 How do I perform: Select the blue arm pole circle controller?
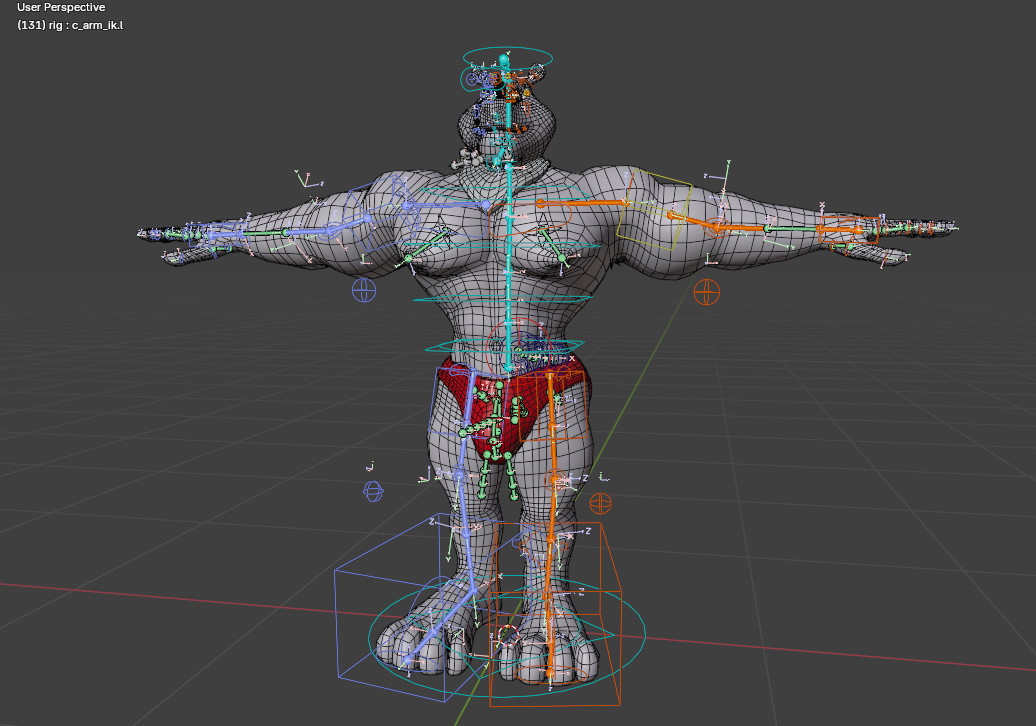pos(364,290)
